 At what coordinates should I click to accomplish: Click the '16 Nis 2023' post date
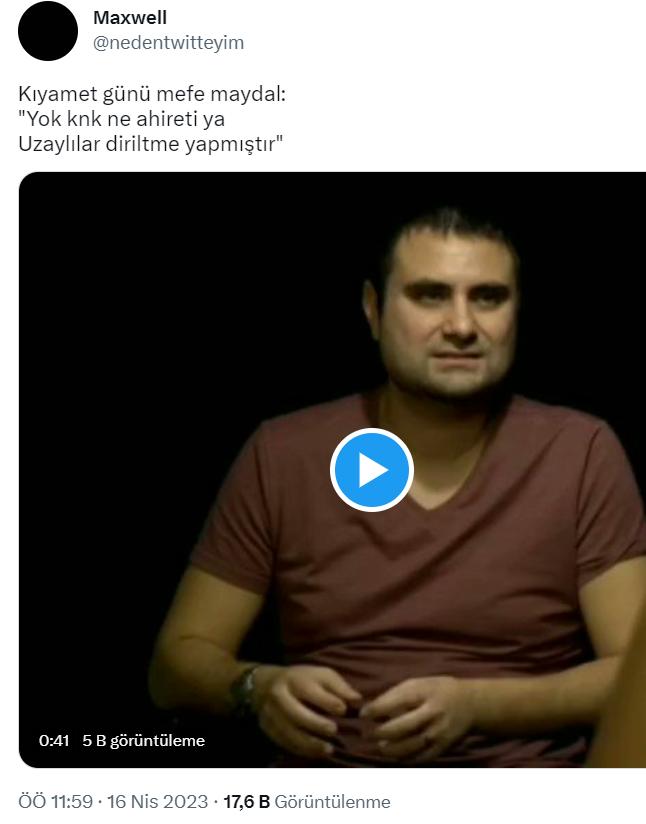[158, 802]
